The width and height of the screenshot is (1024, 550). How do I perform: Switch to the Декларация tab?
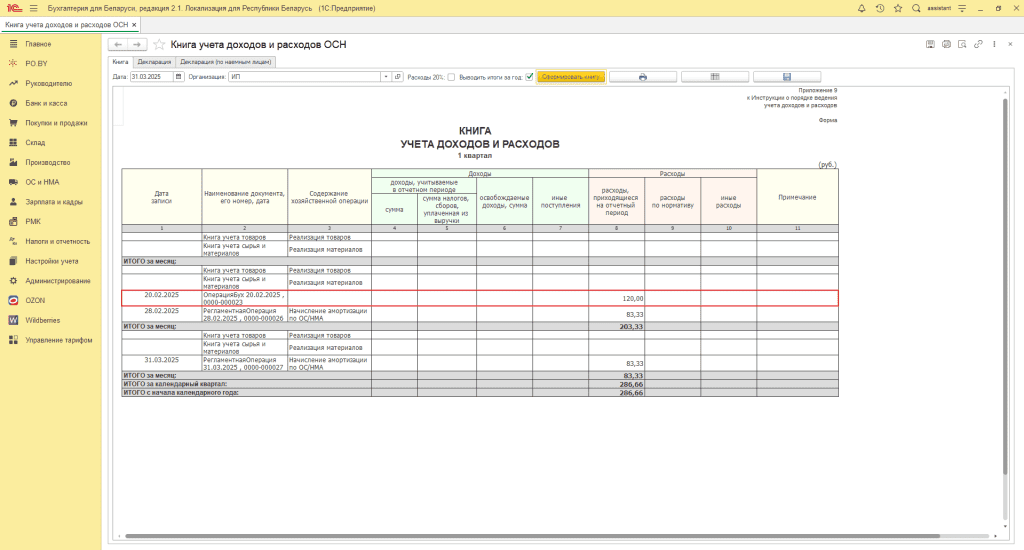pyautogui.click(x=154, y=62)
